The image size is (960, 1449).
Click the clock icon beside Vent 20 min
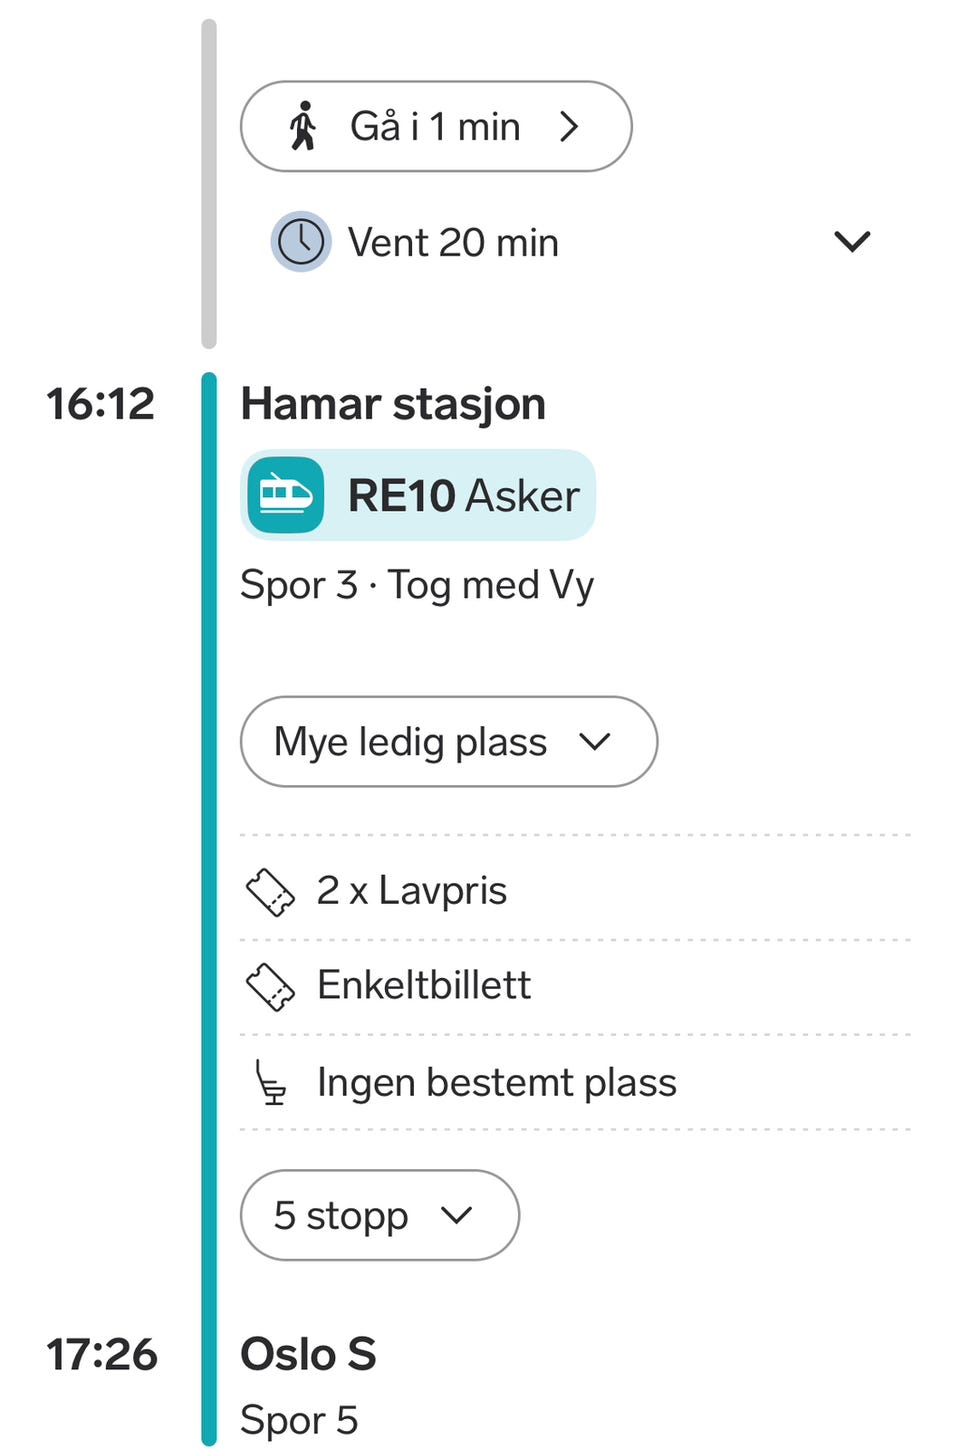coord(301,242)
